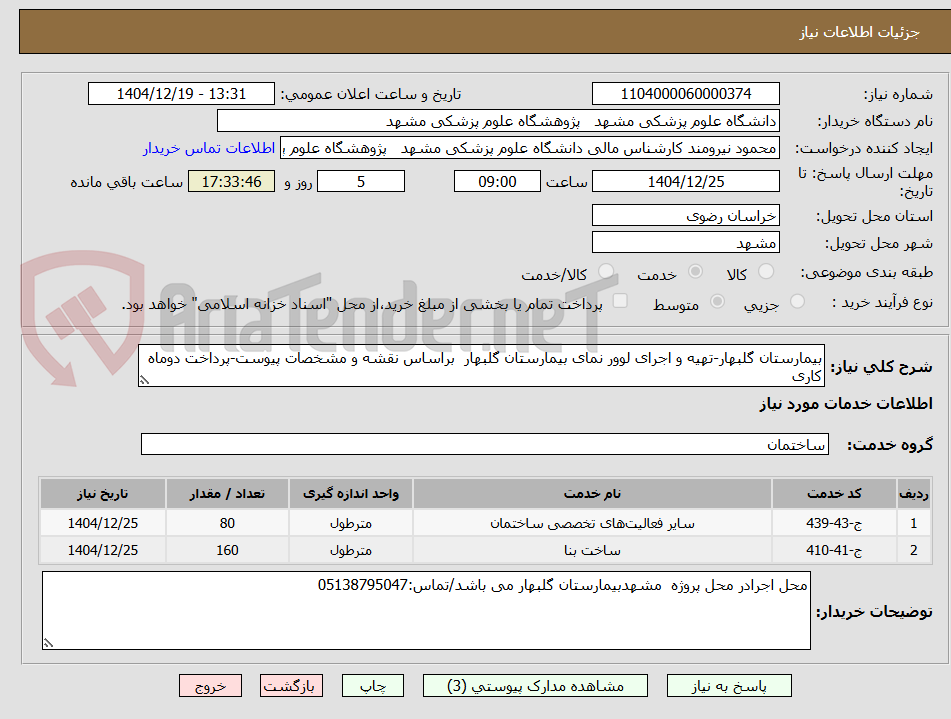This screenshot has width=951, height=719.
Task: Click the description text area's resize grip
Action: pyautogui.click(x=144, y=380)
